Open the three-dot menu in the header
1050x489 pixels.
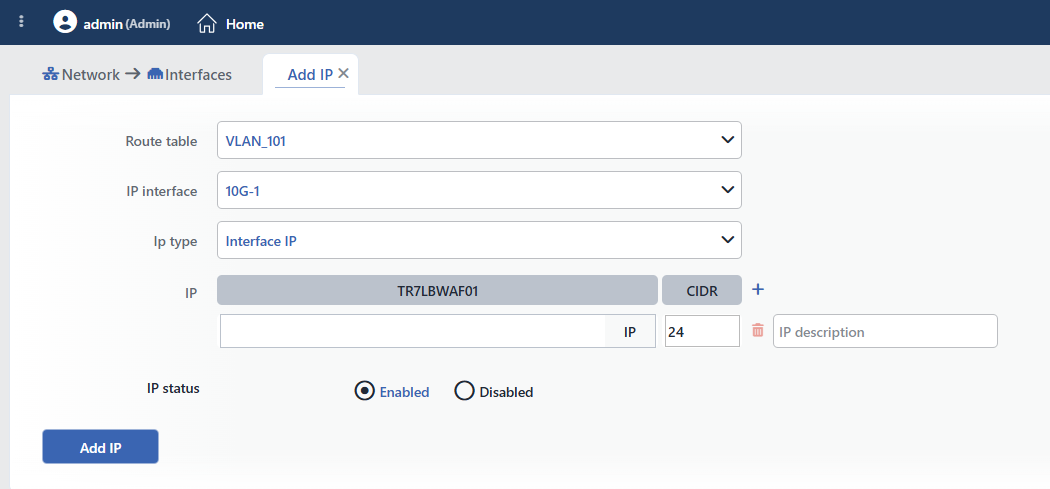click(21, 21)
